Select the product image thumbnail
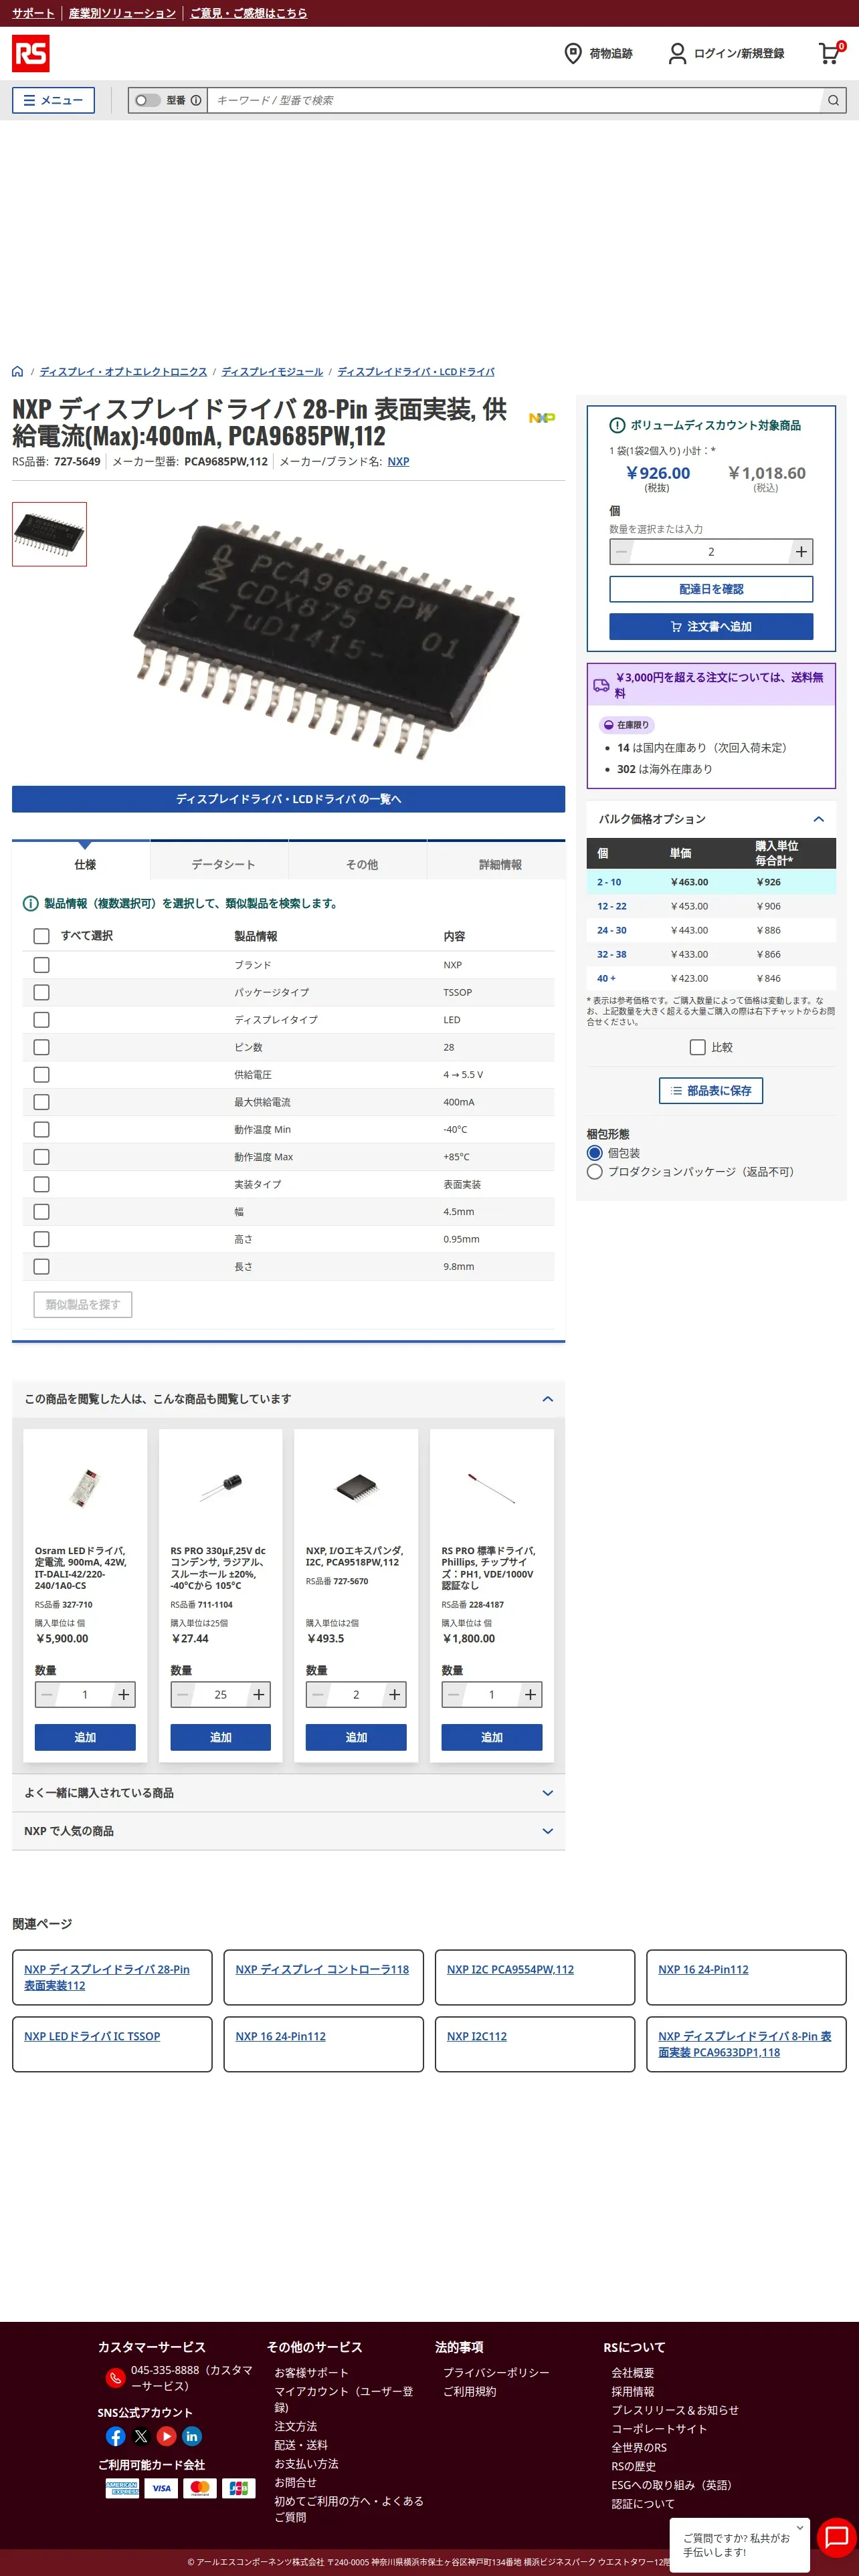 pyautogui.click(x=49, y=534)
